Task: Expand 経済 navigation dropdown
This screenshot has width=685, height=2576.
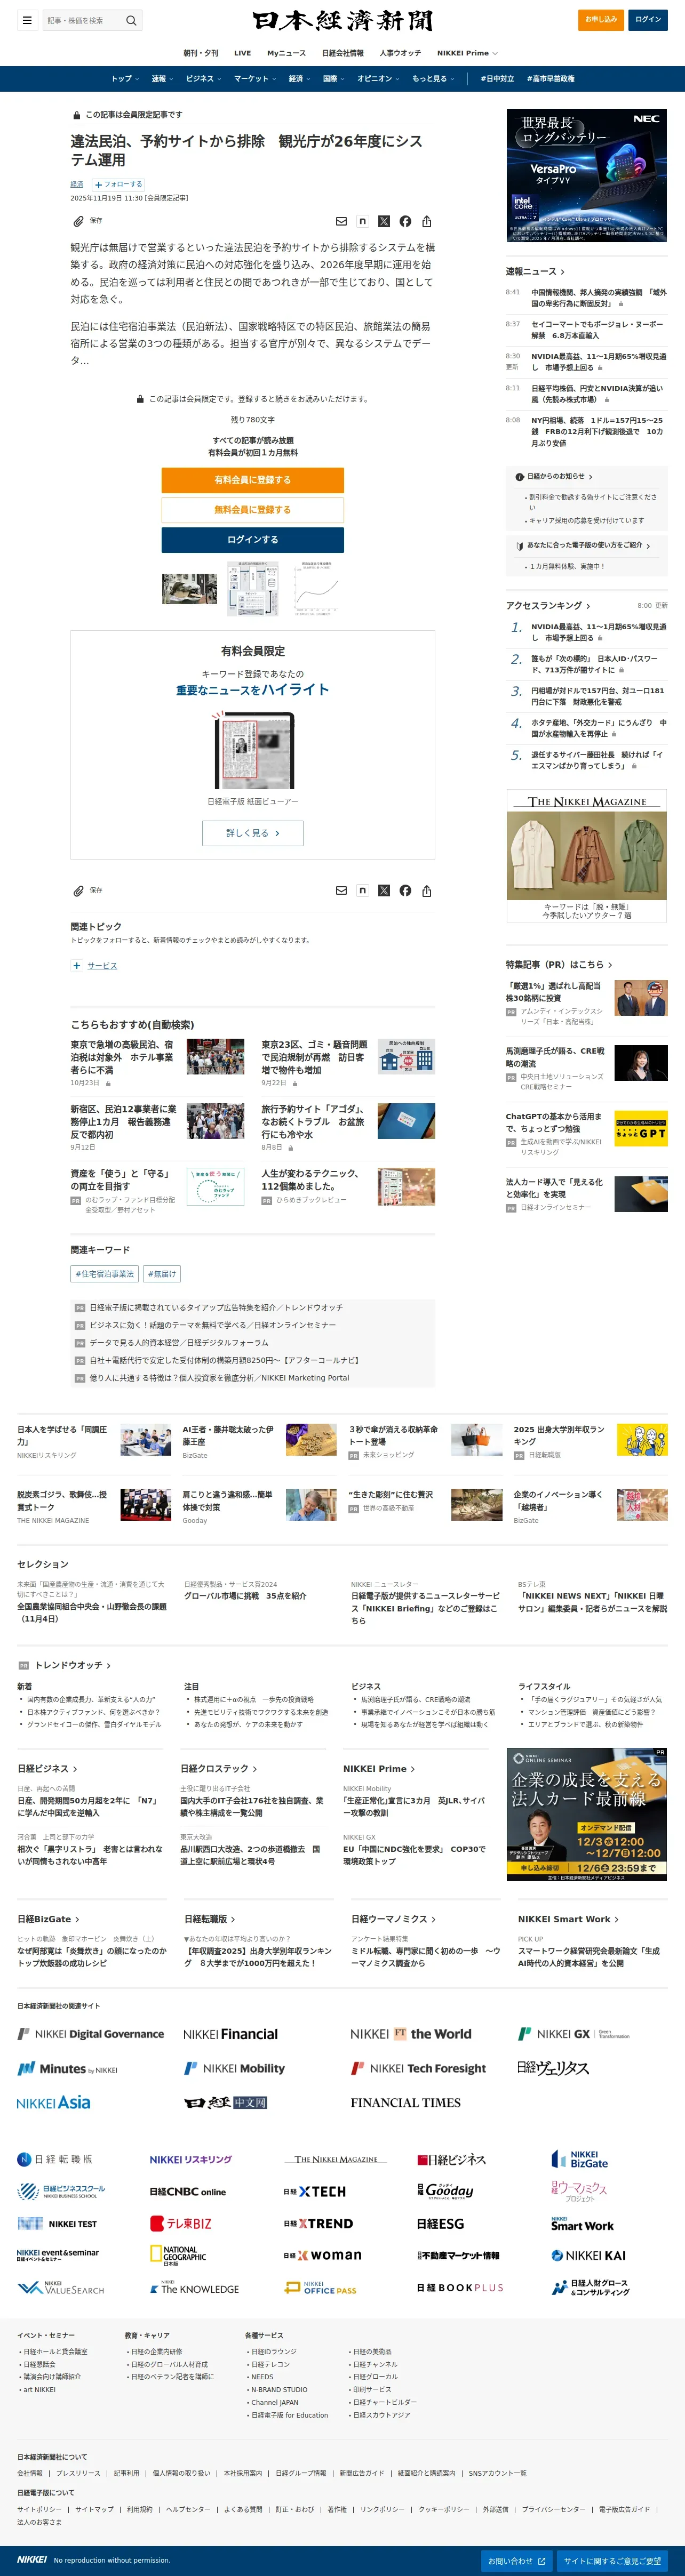Action: [299, 79]
